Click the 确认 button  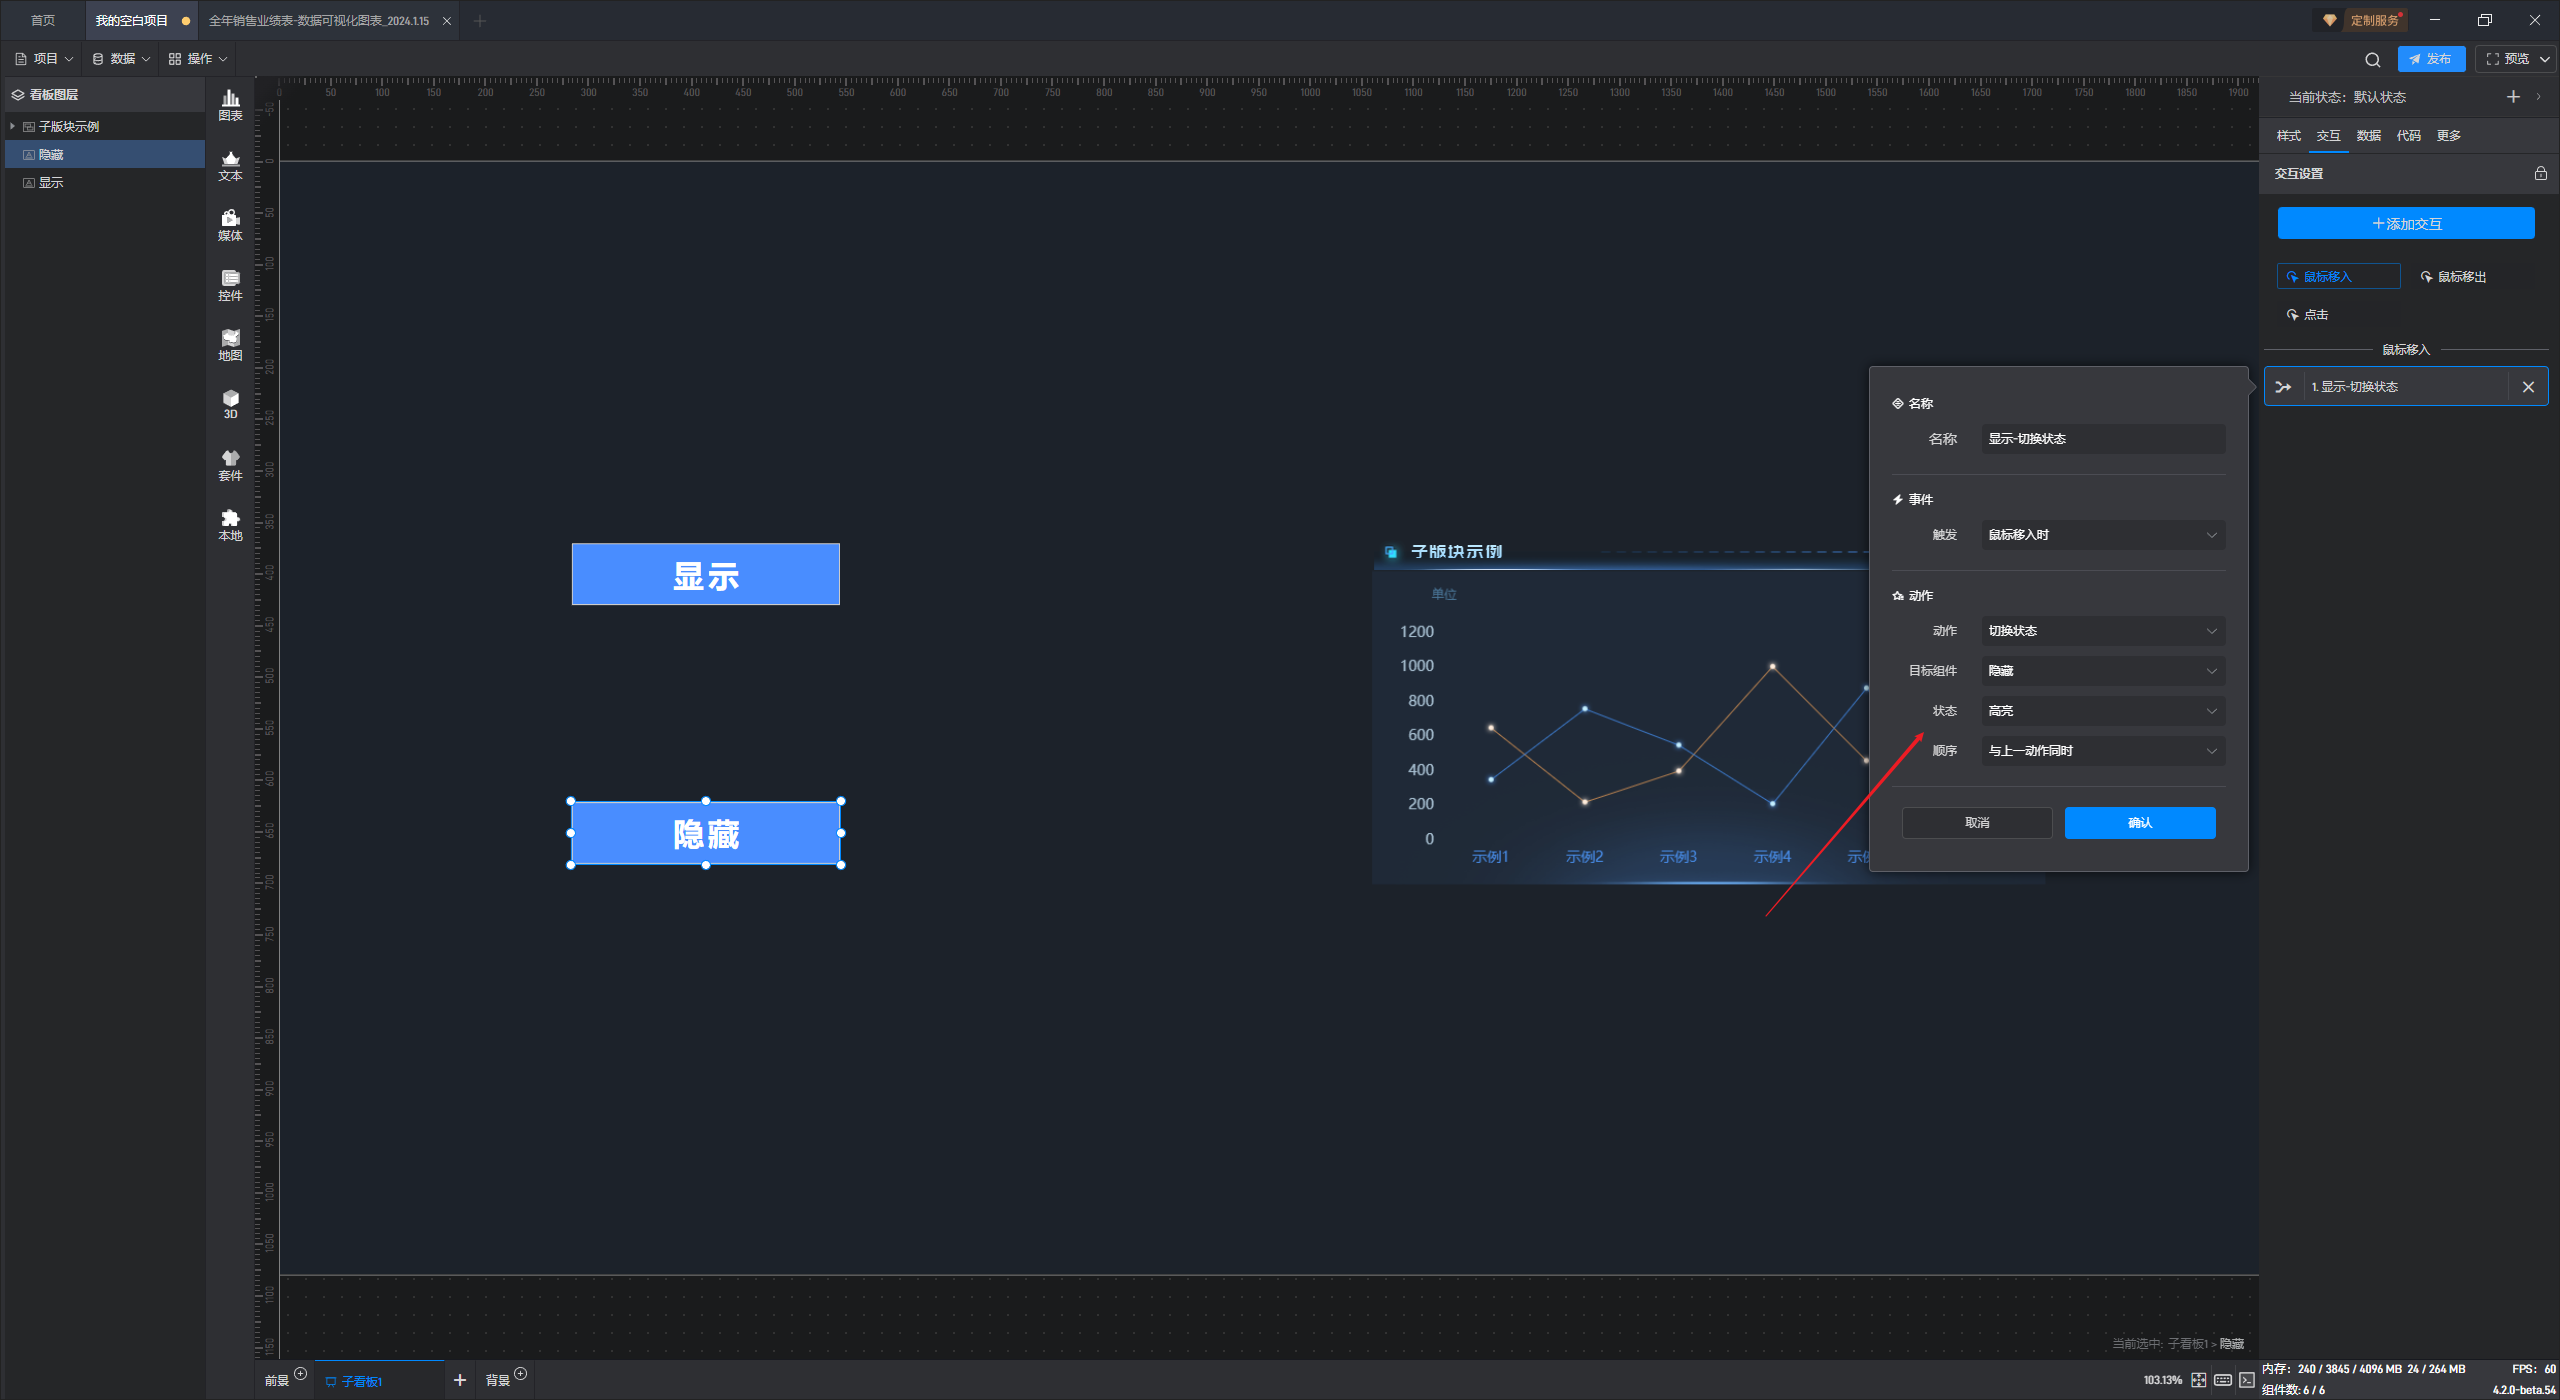[2139, 823]
